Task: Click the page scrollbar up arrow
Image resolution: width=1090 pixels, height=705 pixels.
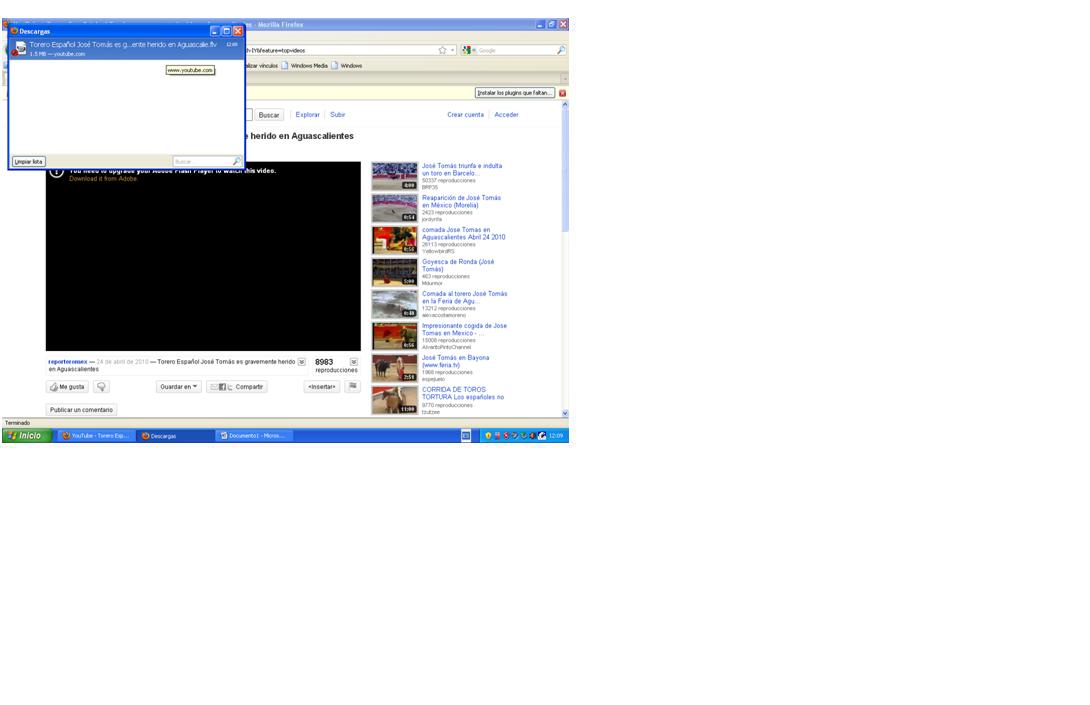Action: [x=564, y=104]
